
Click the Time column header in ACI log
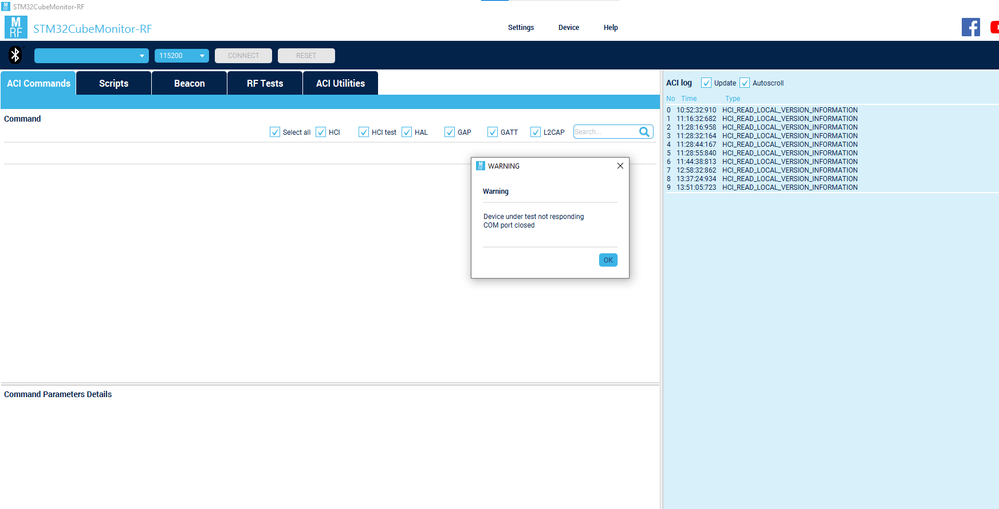click(689, 99)
